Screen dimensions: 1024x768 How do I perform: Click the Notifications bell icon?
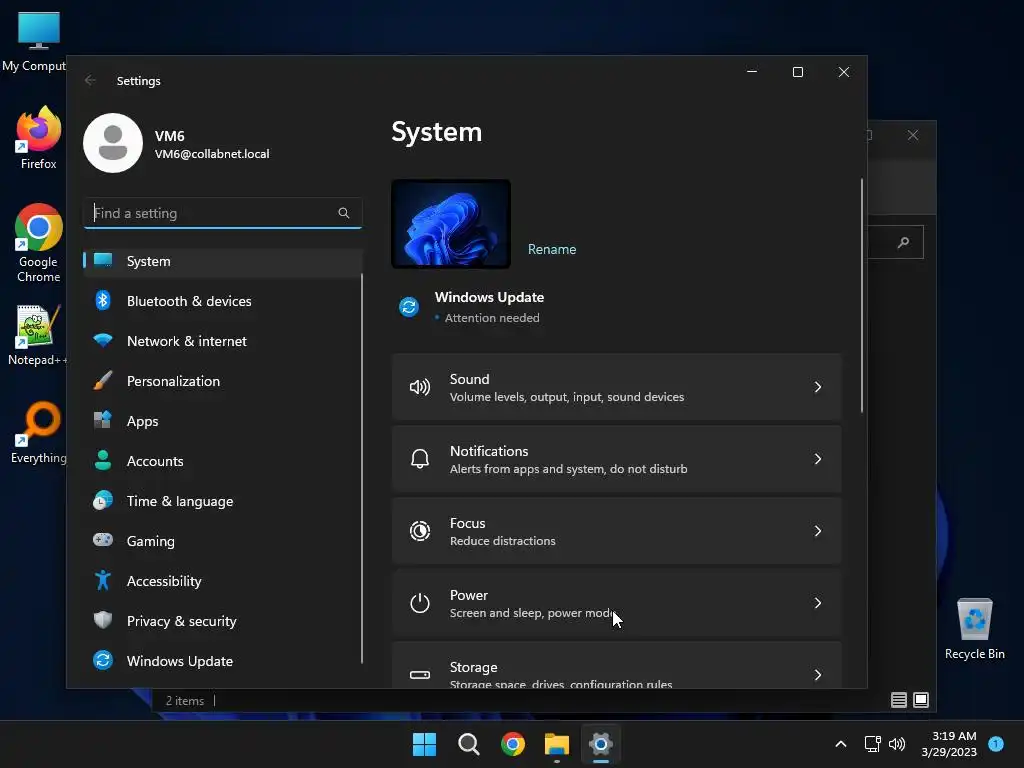click(420, 459)
